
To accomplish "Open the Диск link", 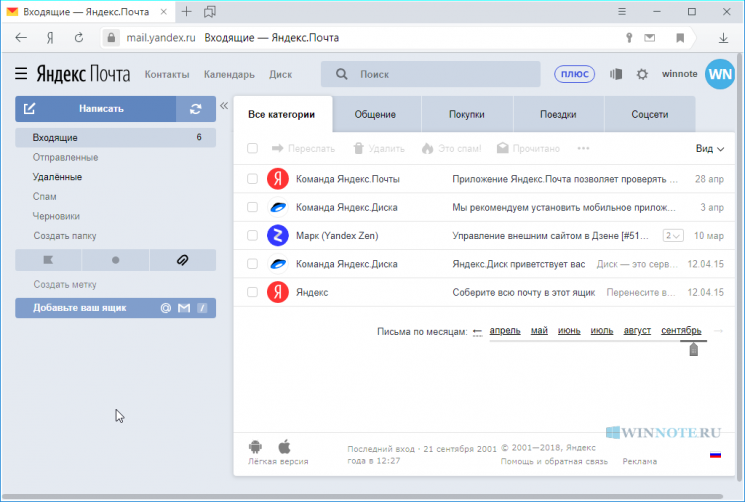I will click(x=280, y=75).
